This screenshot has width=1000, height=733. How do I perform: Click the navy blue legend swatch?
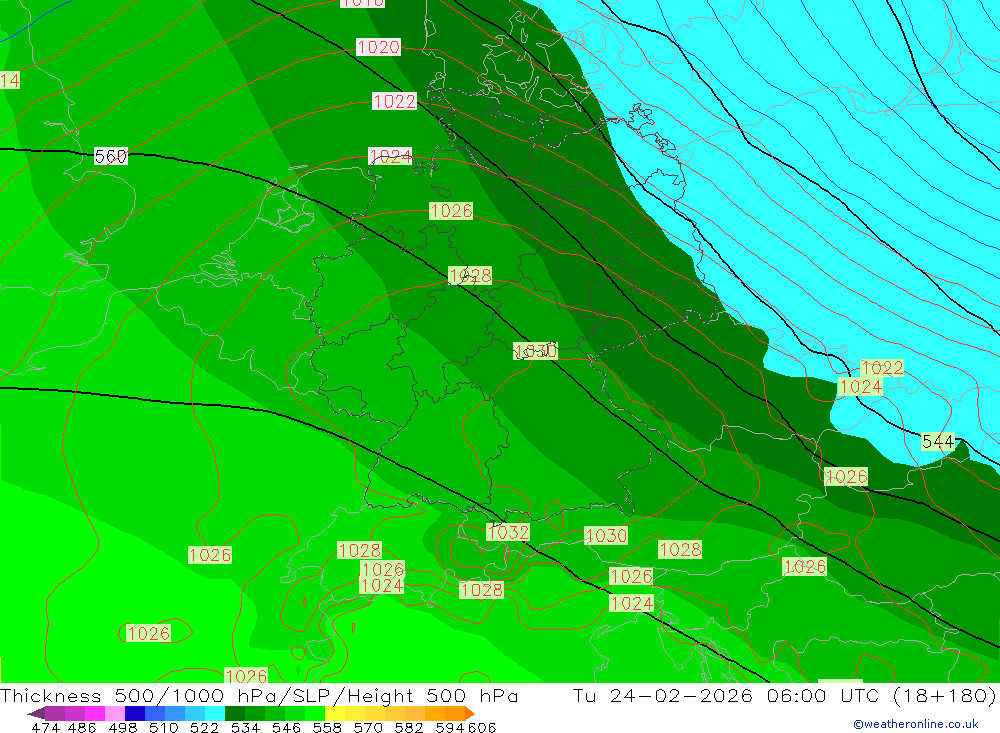click(x=135, y=713)
